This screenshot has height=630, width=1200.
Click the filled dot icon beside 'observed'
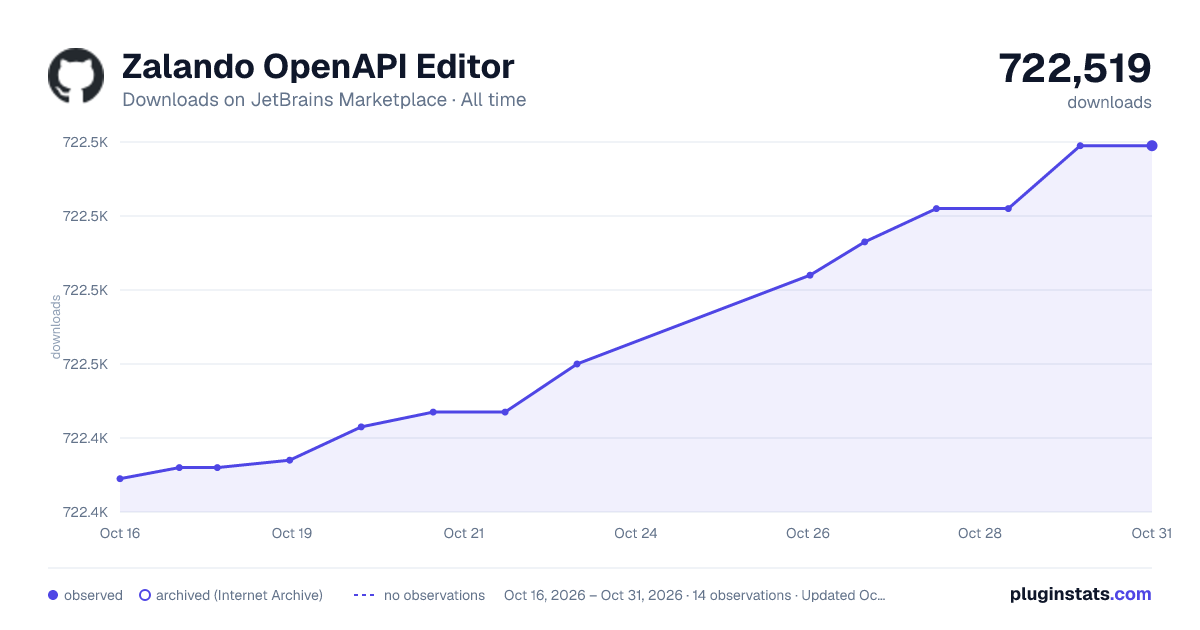coord(53,595)
